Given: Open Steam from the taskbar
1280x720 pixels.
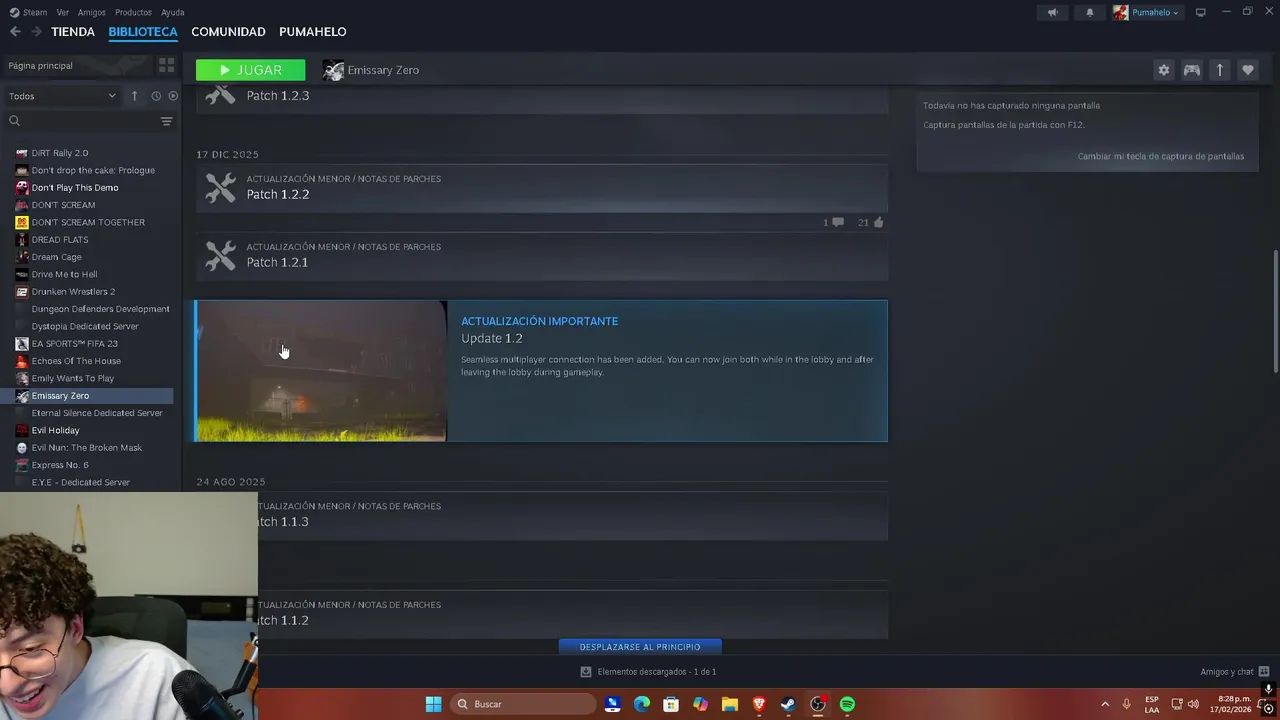Looking at the screenshot, I should 788,704.
